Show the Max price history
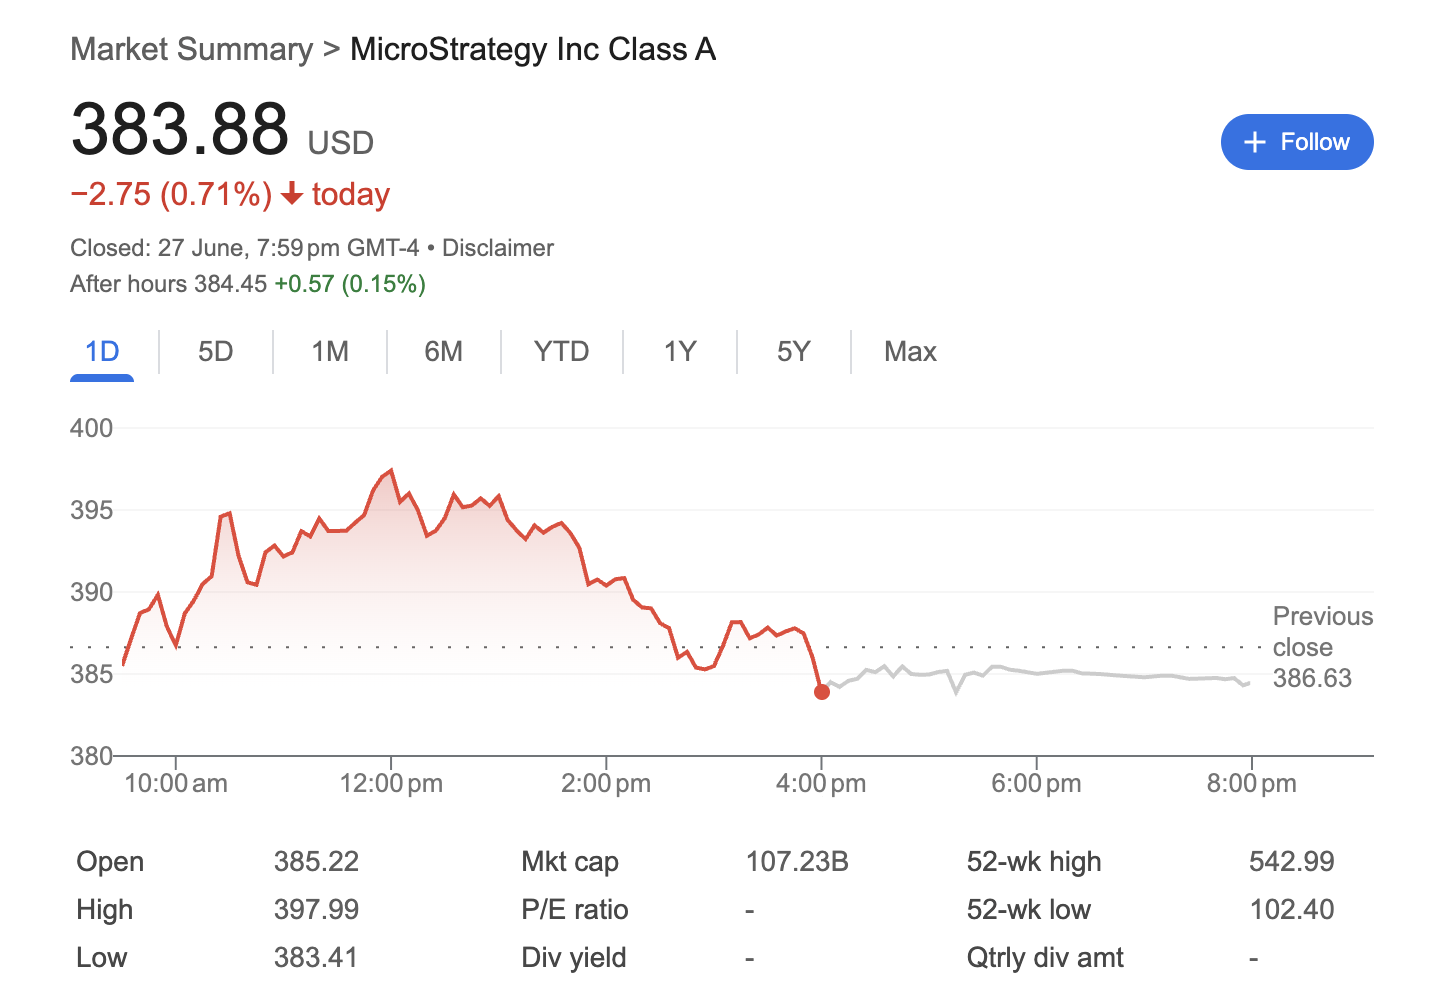The image size is (1451, 998). 910,351
